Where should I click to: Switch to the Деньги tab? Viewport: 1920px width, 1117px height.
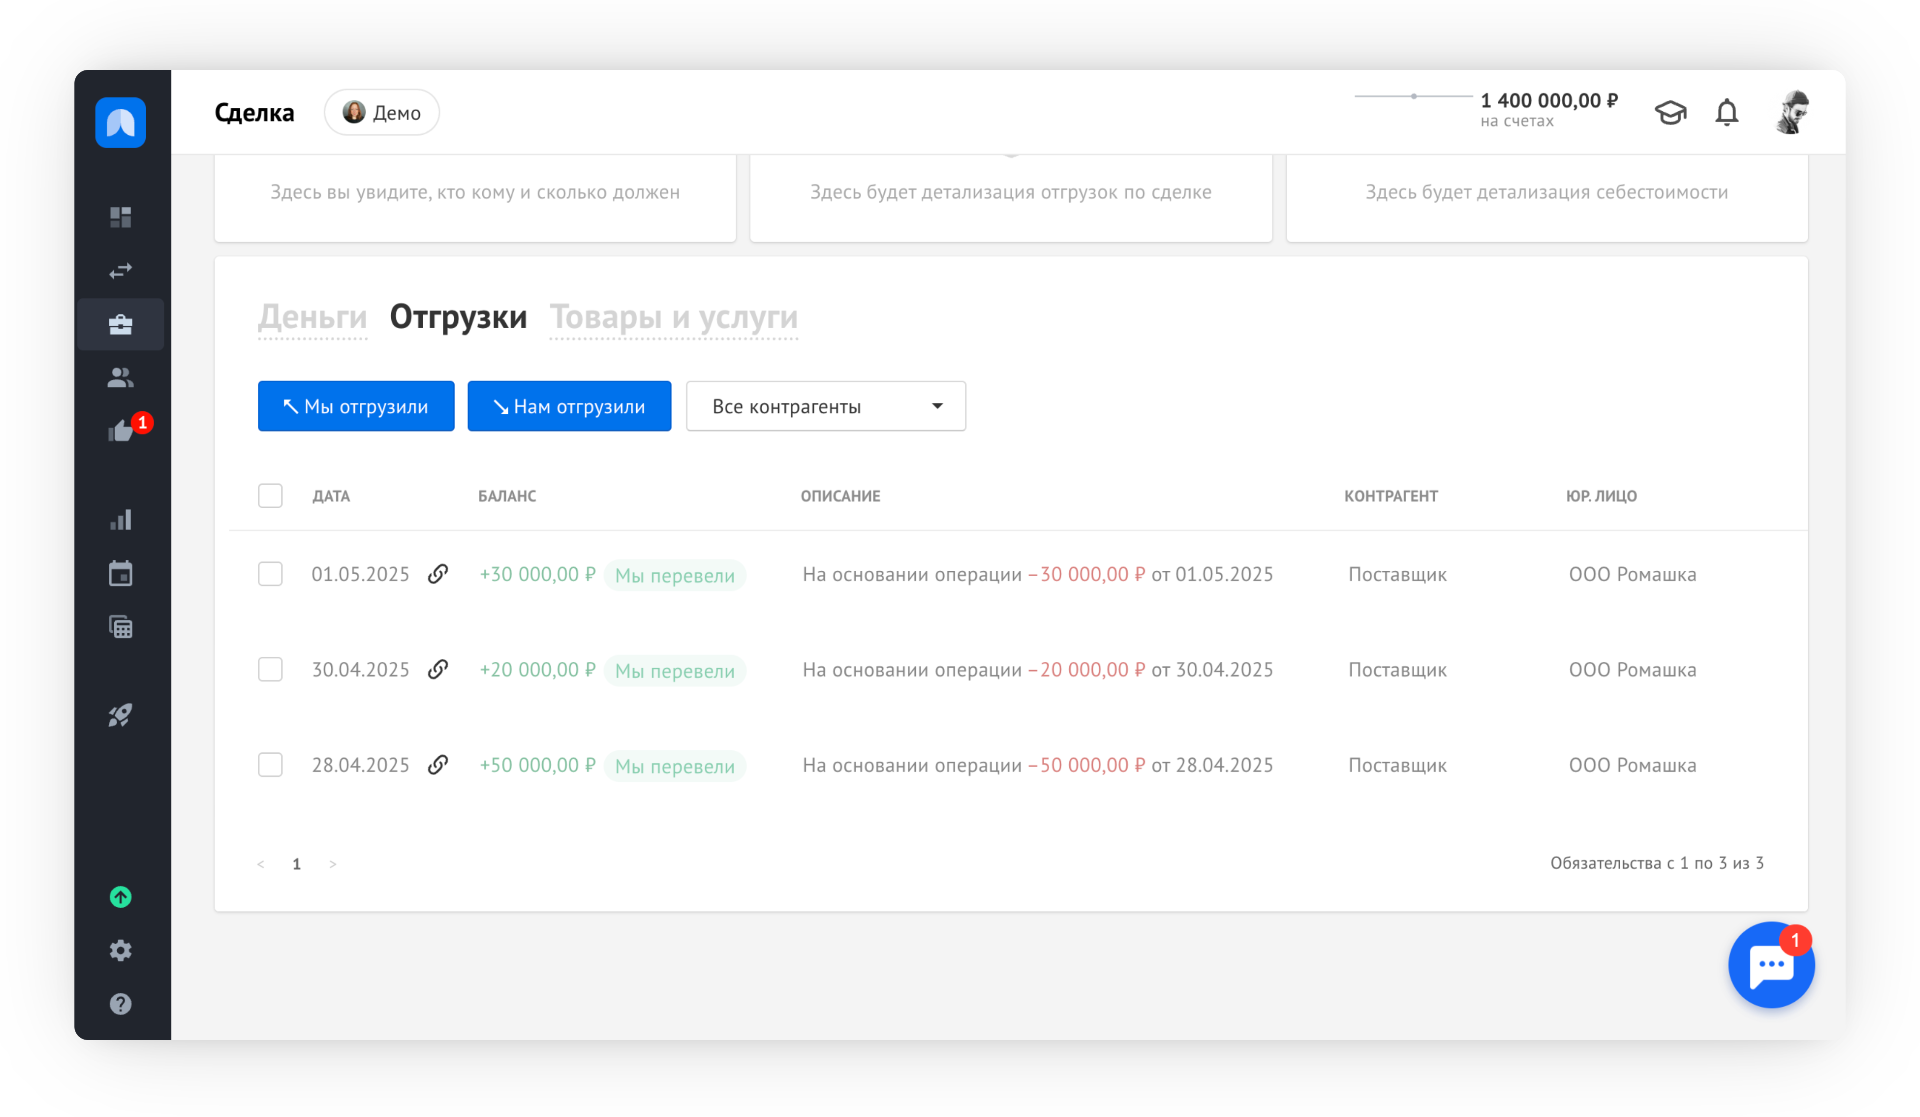pos(313,317)
